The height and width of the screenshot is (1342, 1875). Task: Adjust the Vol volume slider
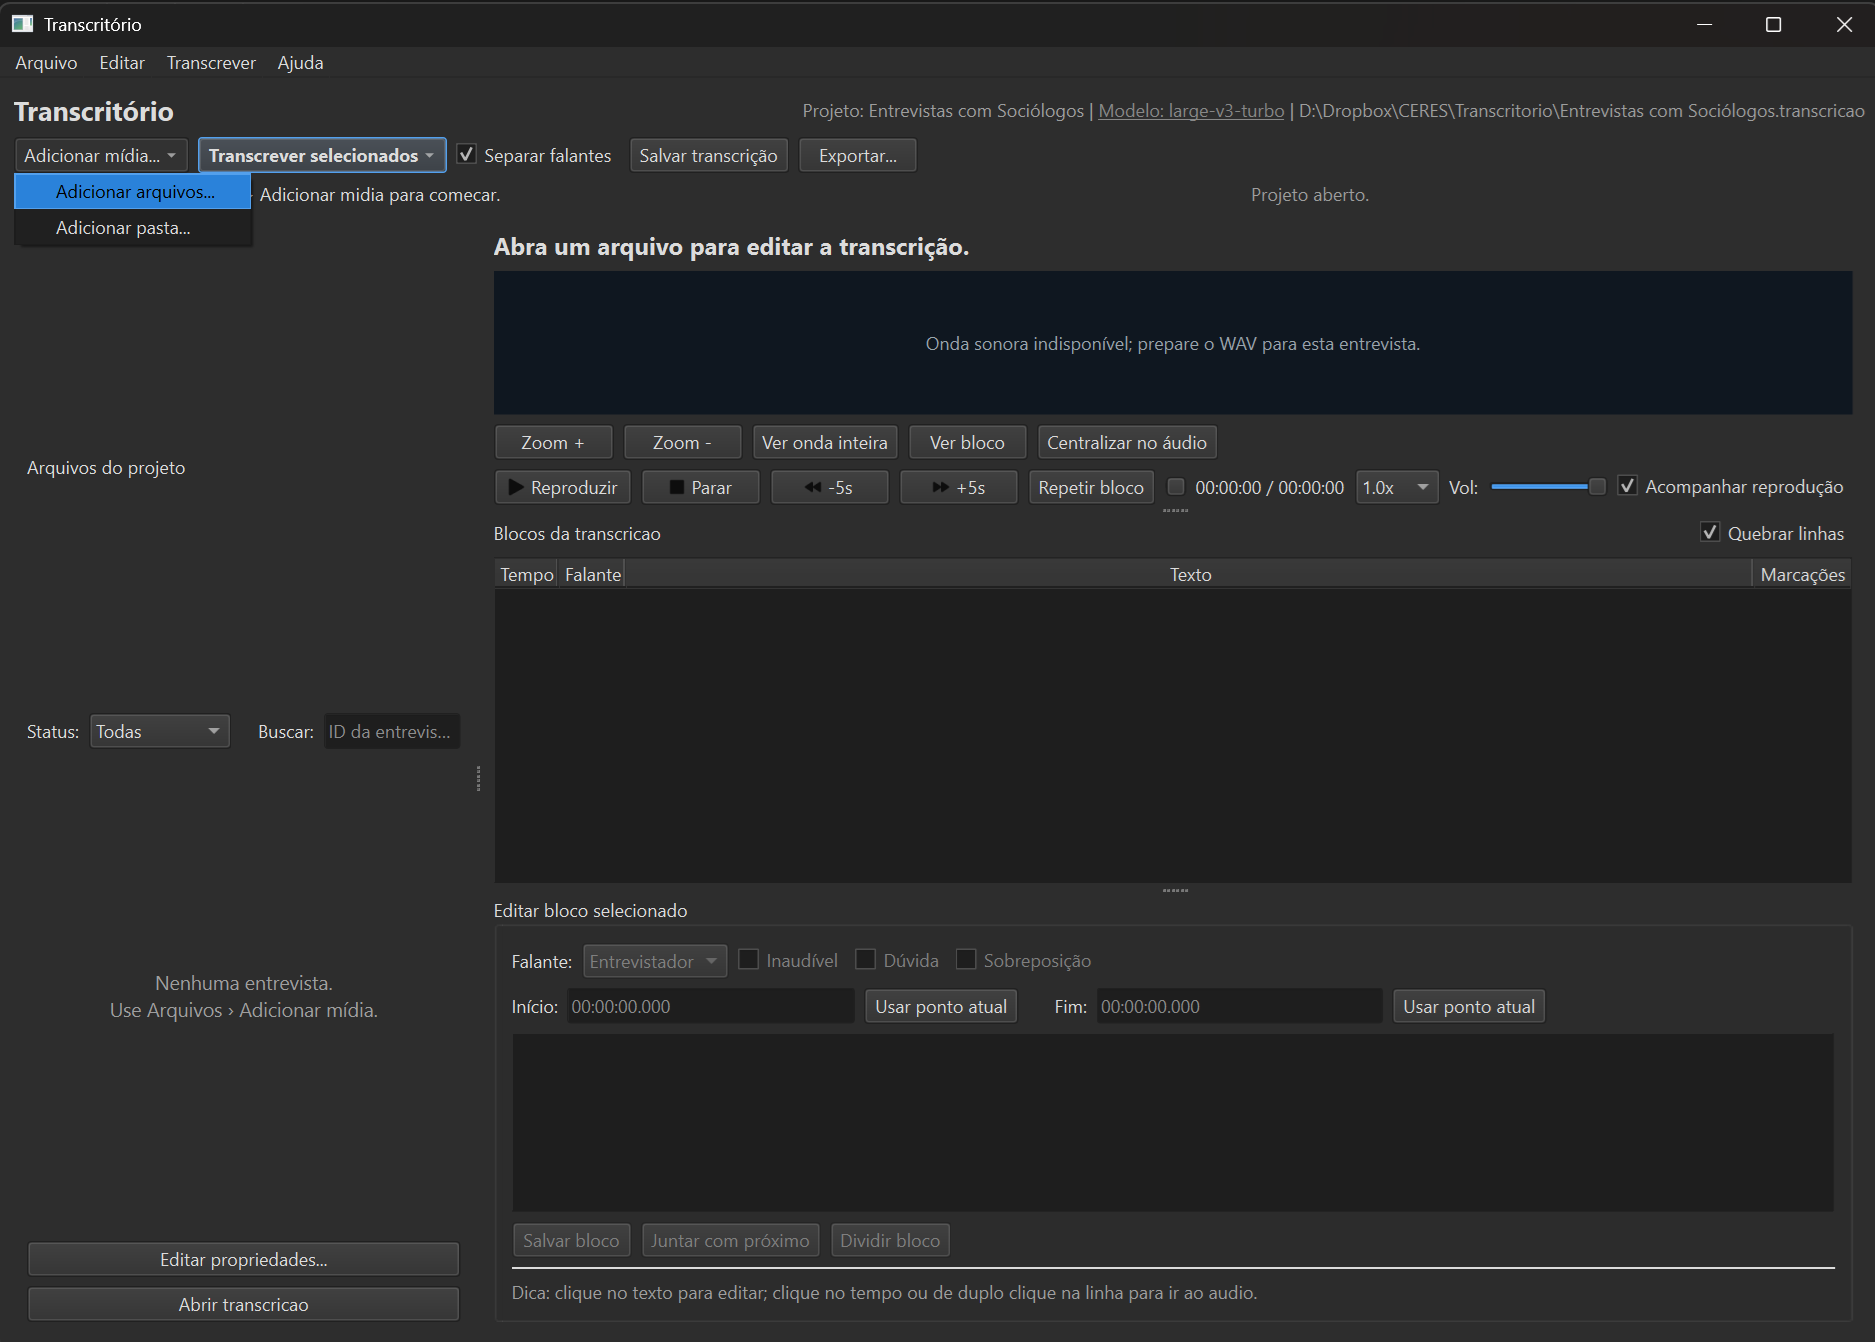(x=1548, y=486)
